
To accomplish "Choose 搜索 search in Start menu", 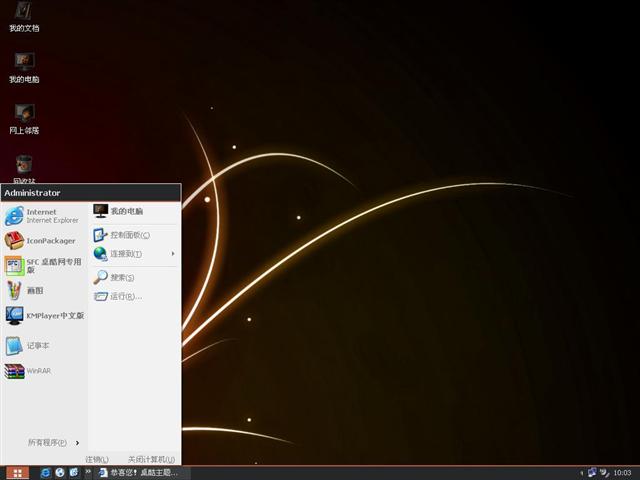I will pyautogui.click(x=120, y=277).
